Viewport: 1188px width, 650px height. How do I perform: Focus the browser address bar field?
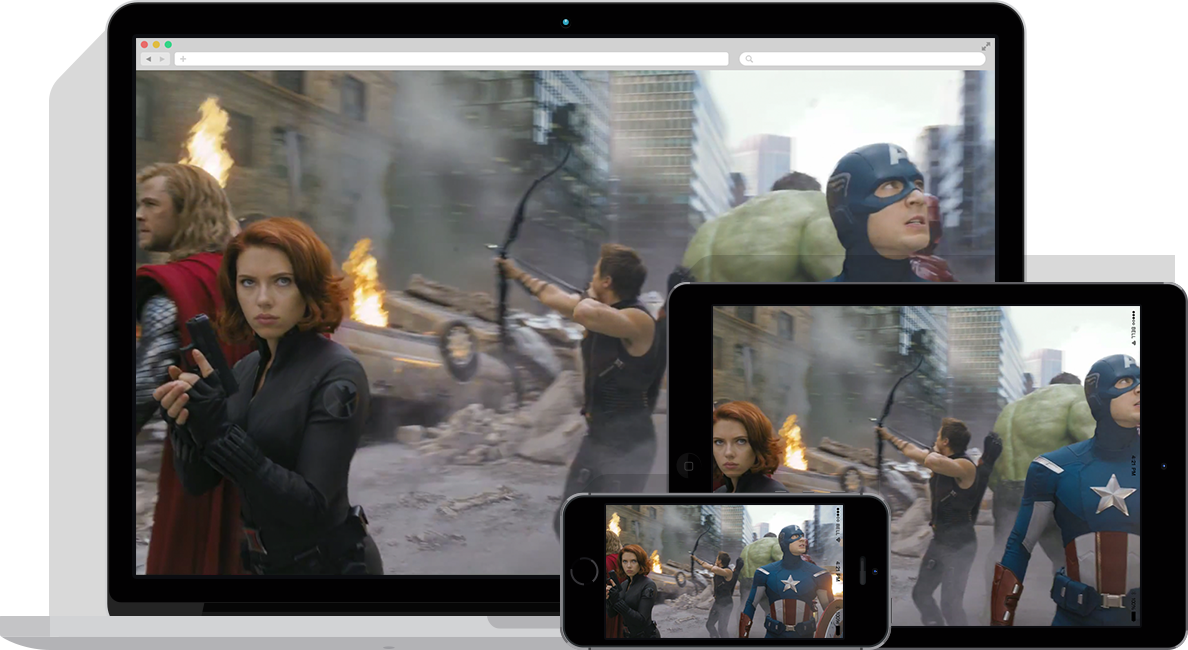[452, 59]
